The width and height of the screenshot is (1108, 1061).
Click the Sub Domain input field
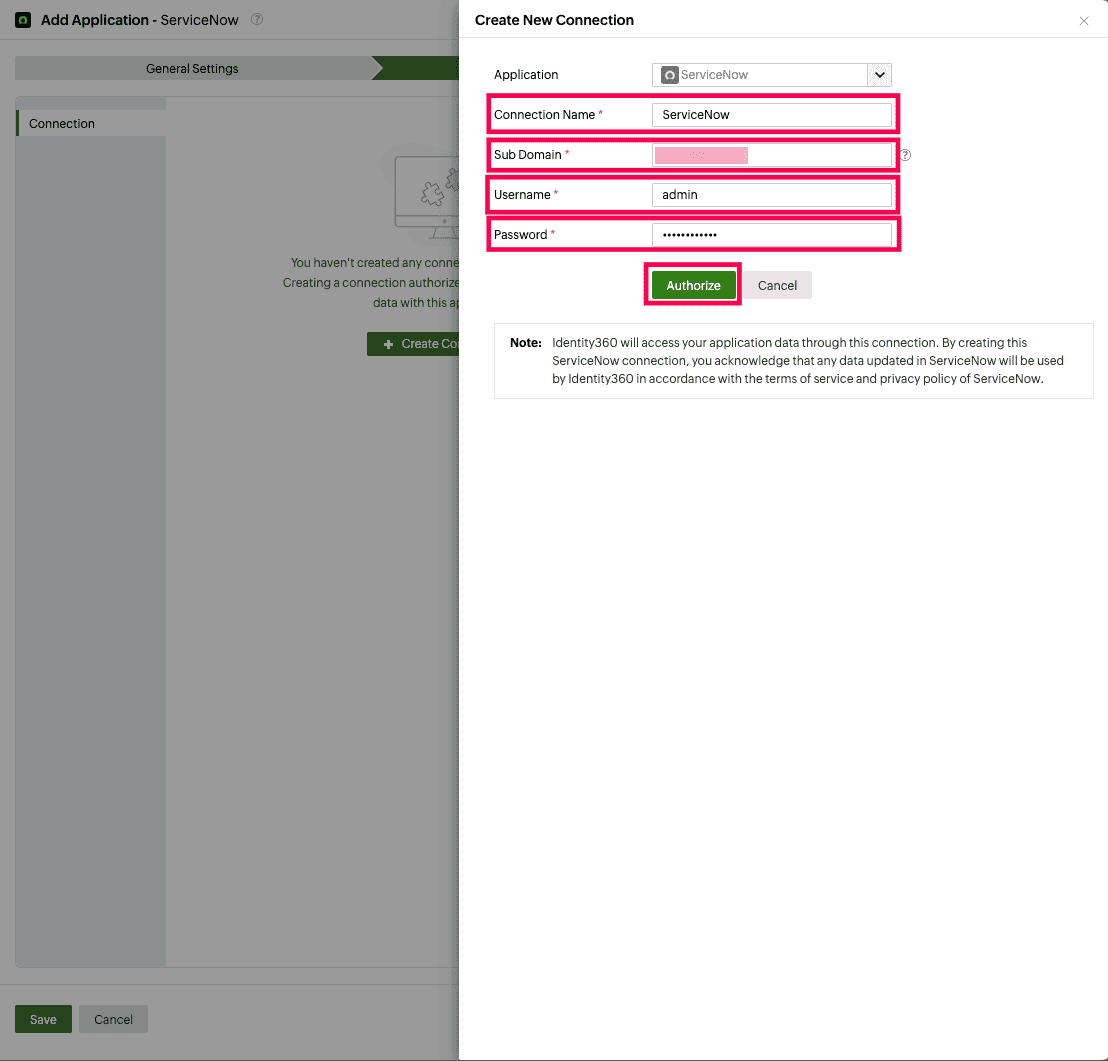point(772,154)
